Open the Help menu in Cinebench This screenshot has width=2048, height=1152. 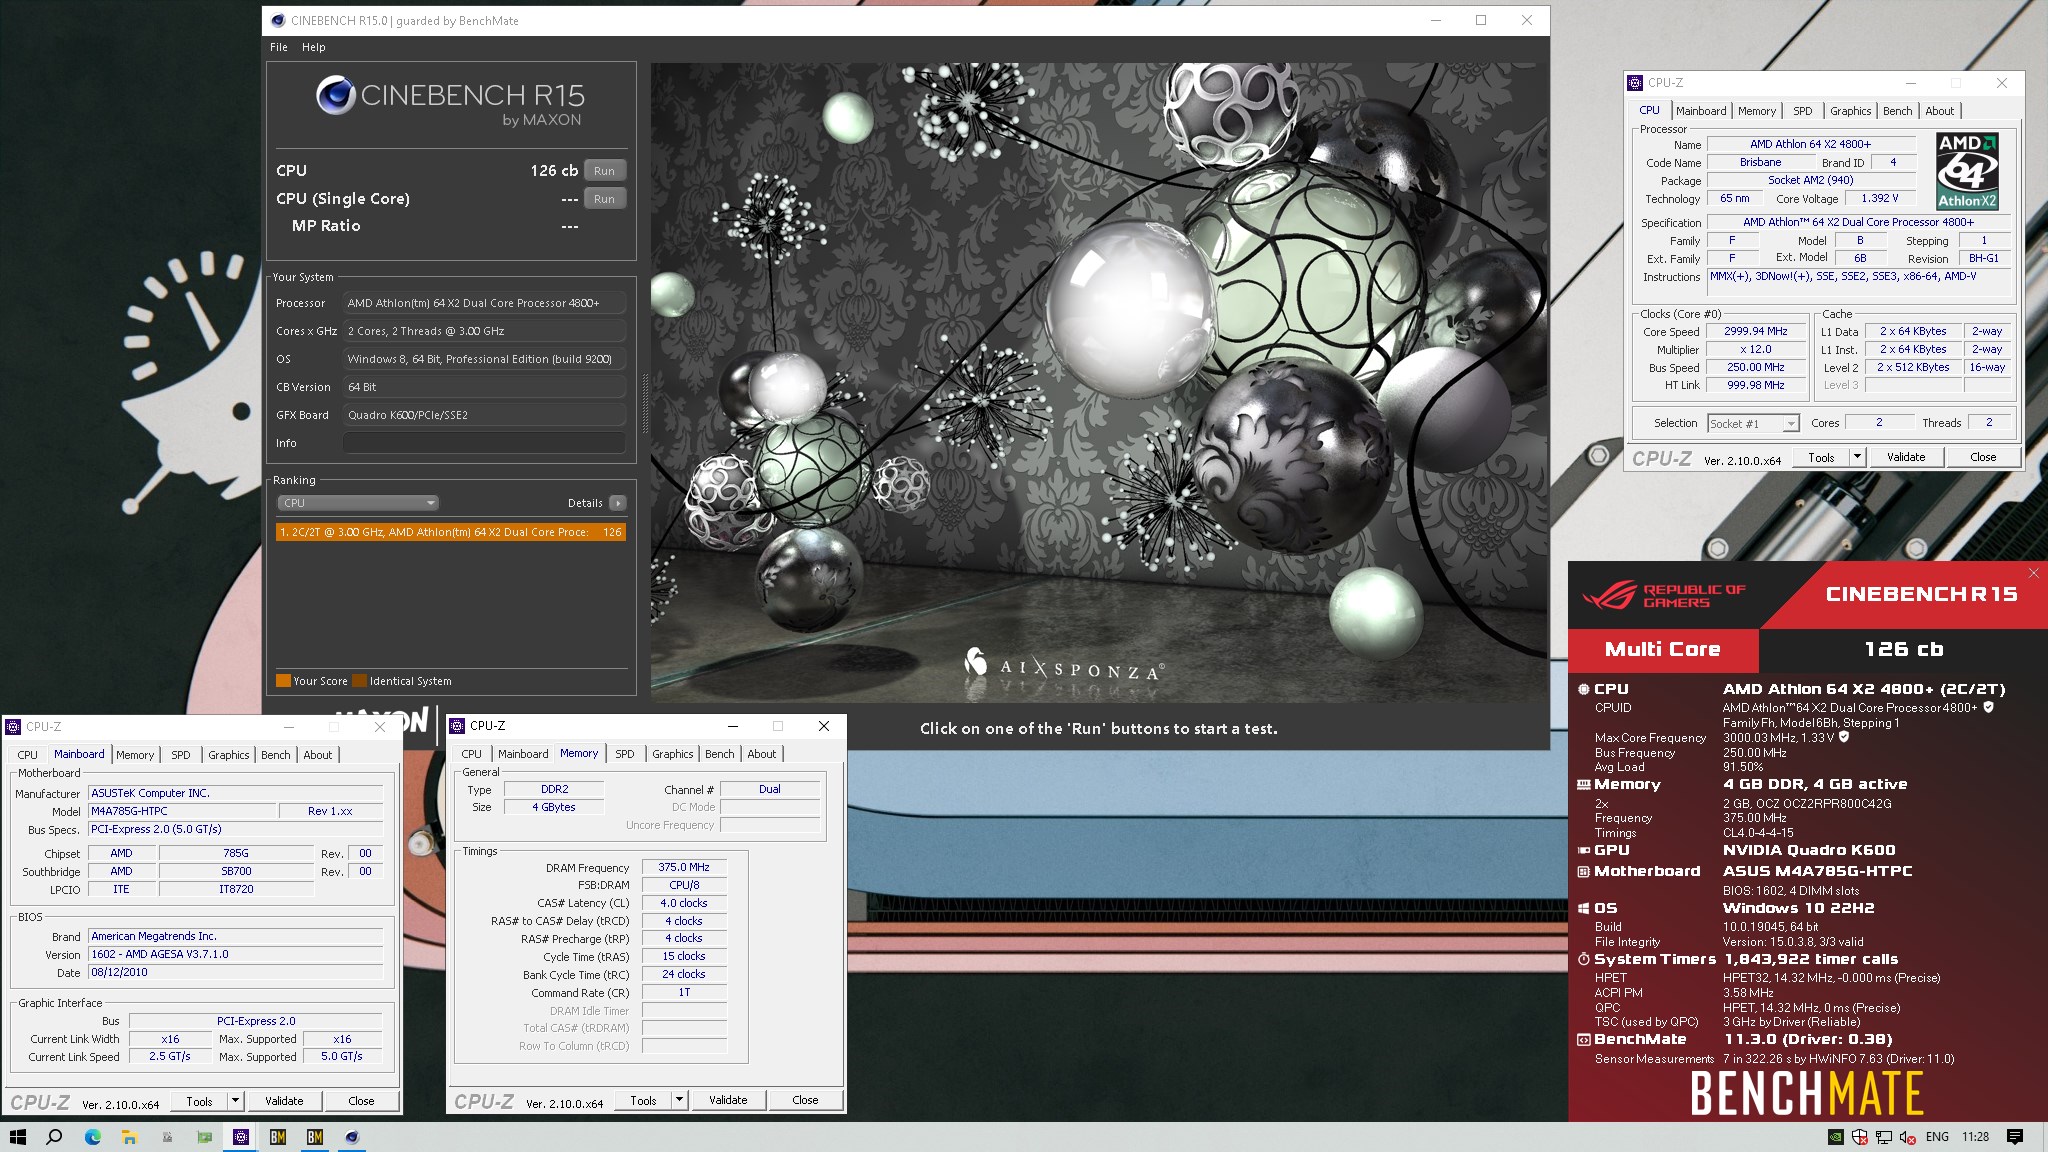[x=314, y=47]
